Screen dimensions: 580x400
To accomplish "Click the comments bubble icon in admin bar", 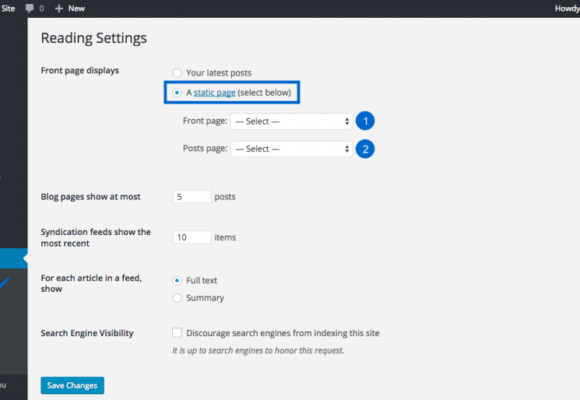I will (x=30, y=8).
